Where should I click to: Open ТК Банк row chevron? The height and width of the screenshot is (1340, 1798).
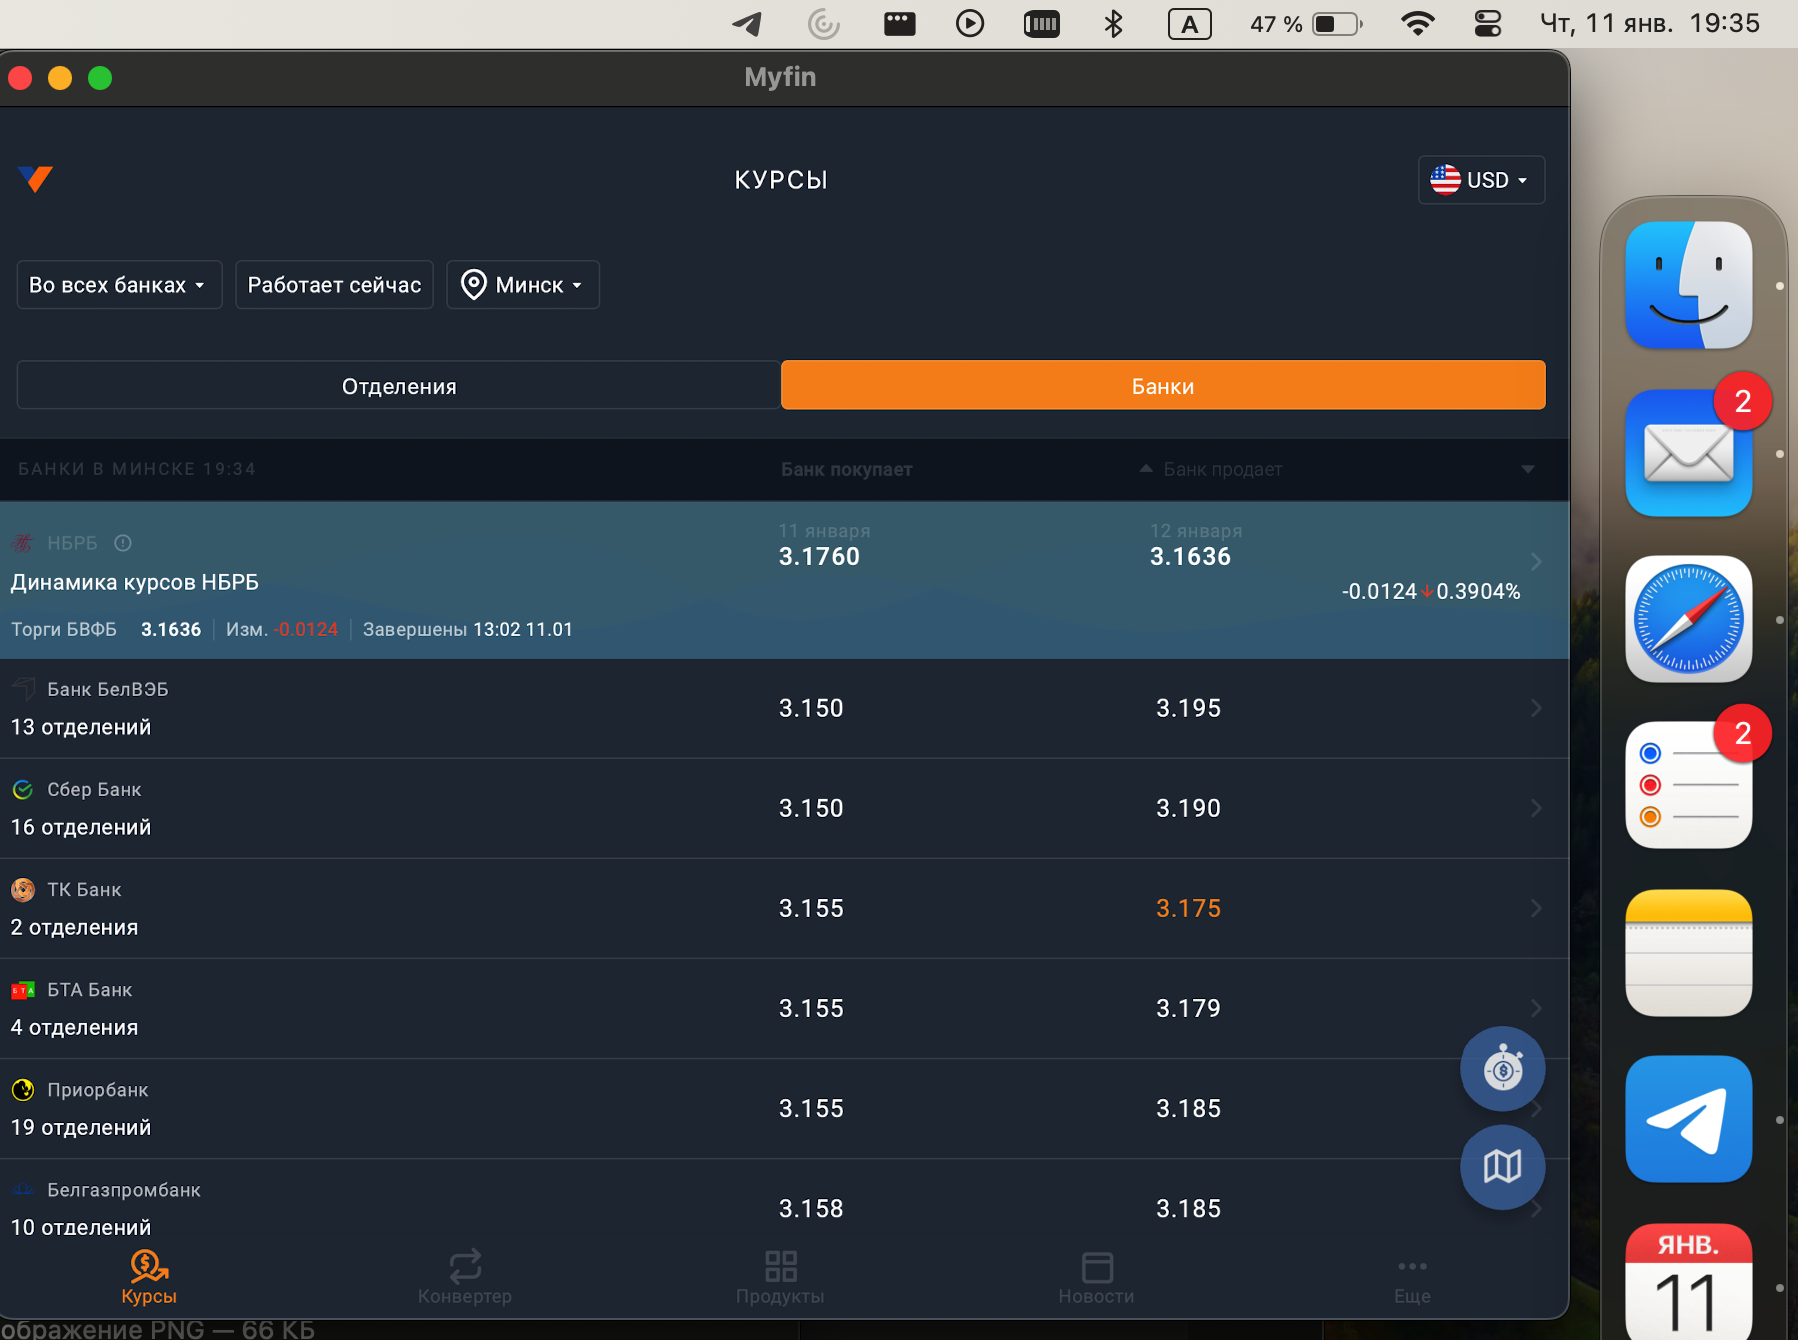coord(1536,908)
